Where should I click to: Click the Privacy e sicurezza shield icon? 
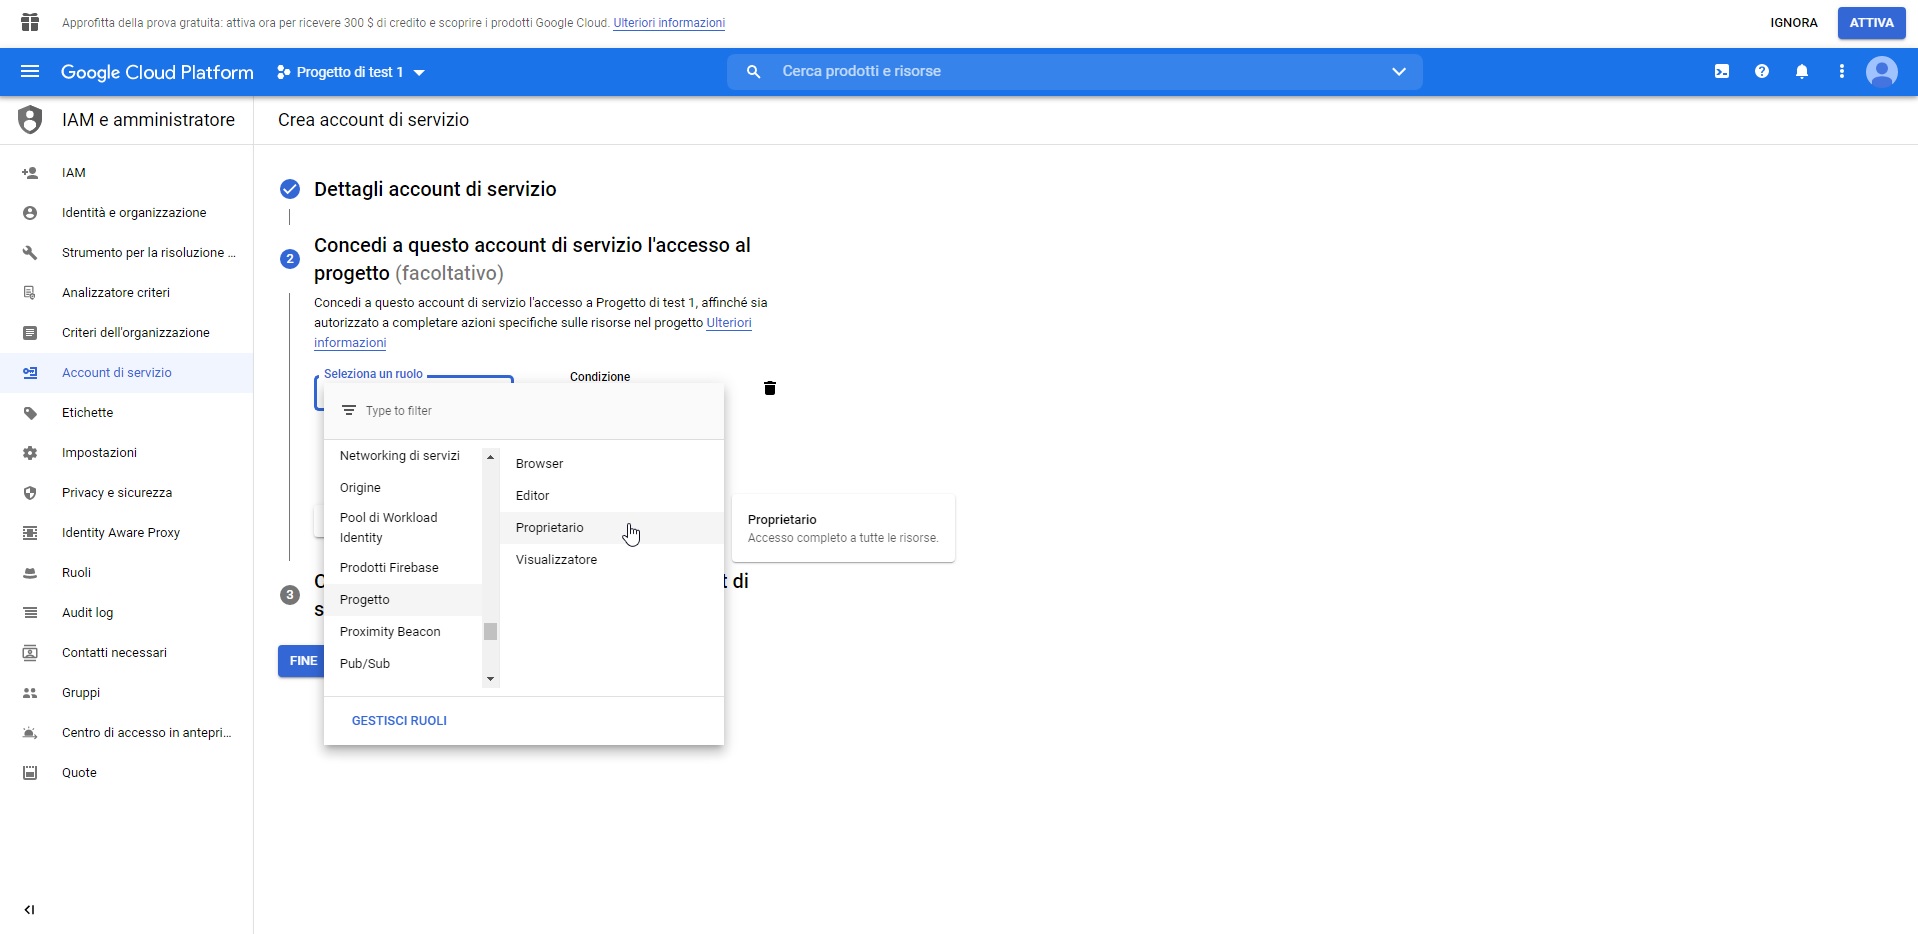tap(30, 493)
